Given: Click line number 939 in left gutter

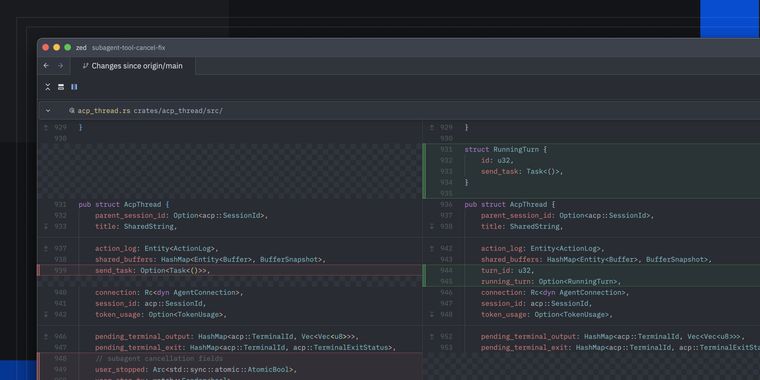Looking at the screenshot, I should pos(61,270).
